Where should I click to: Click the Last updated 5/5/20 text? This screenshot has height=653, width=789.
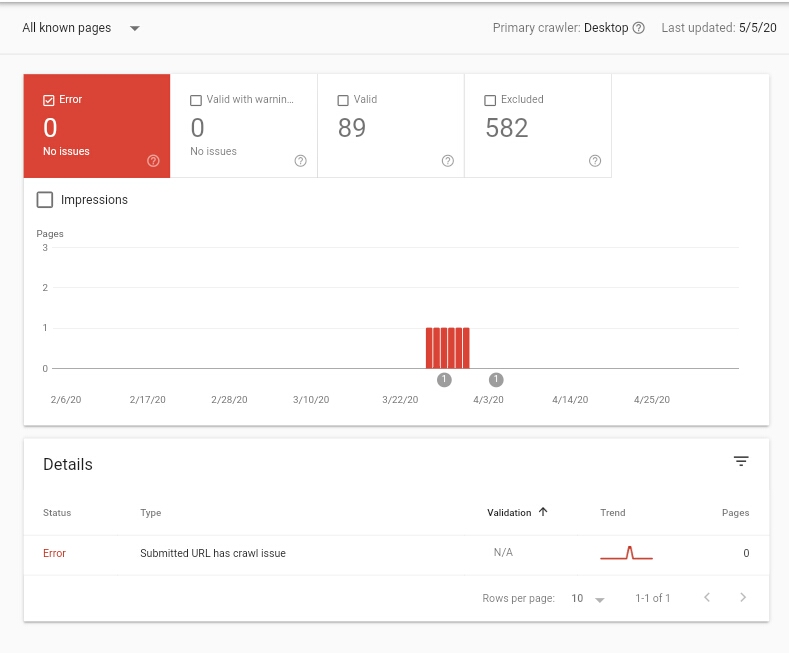719,28
